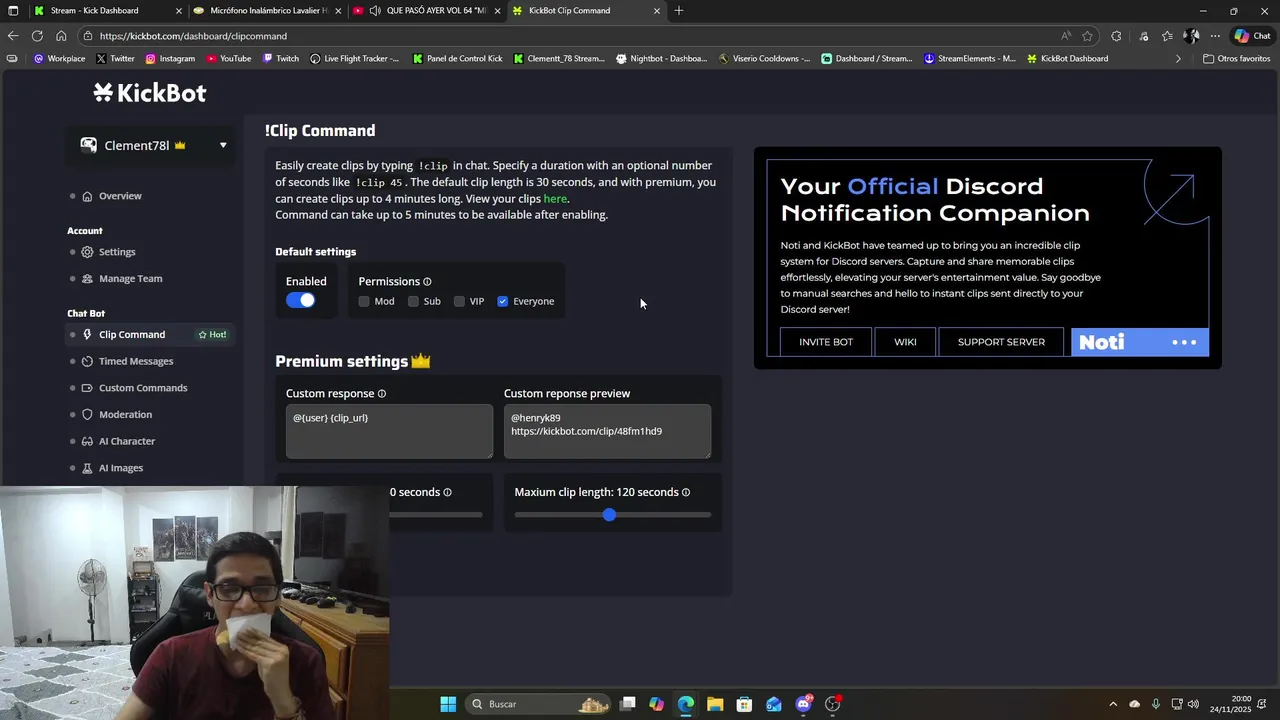The height and width of the screenshot is (720, 1280).
Task: Open Microsoft Store from taskbar
Action: pyautogui.click(x=744, y=704)
